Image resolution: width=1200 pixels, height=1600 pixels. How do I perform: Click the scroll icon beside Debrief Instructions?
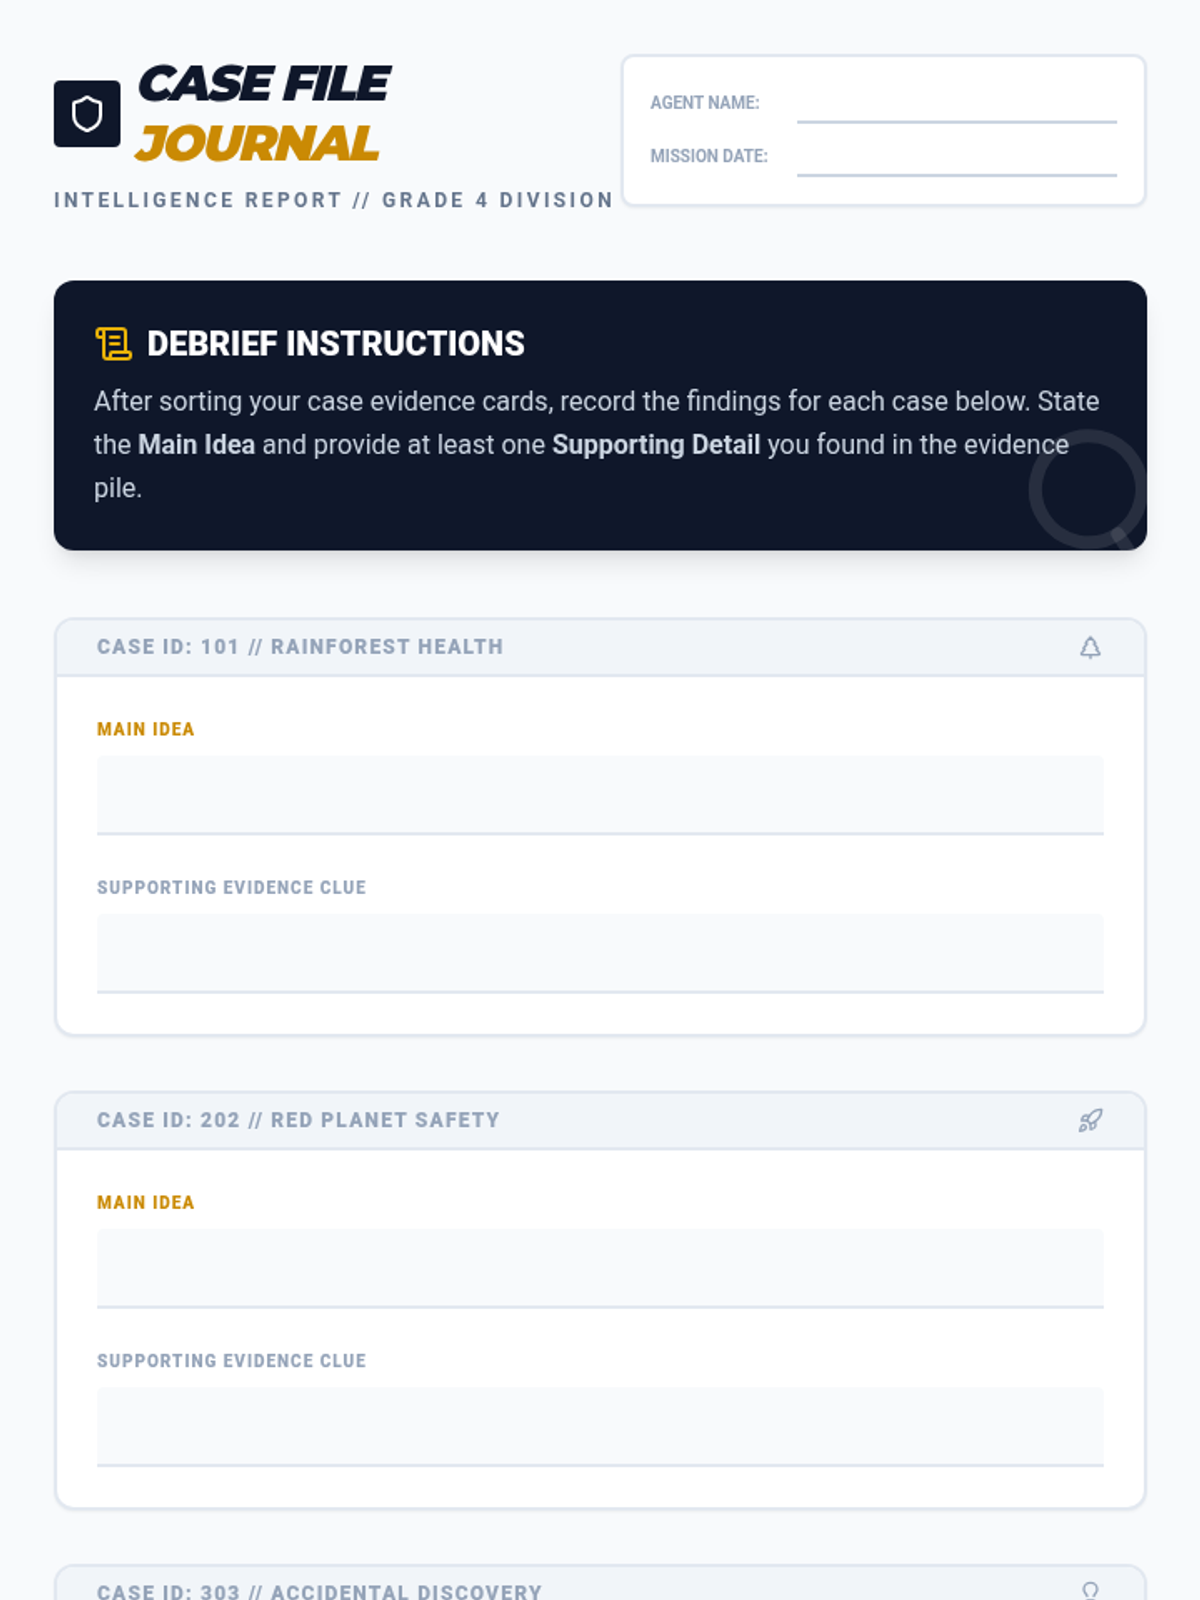114,344
